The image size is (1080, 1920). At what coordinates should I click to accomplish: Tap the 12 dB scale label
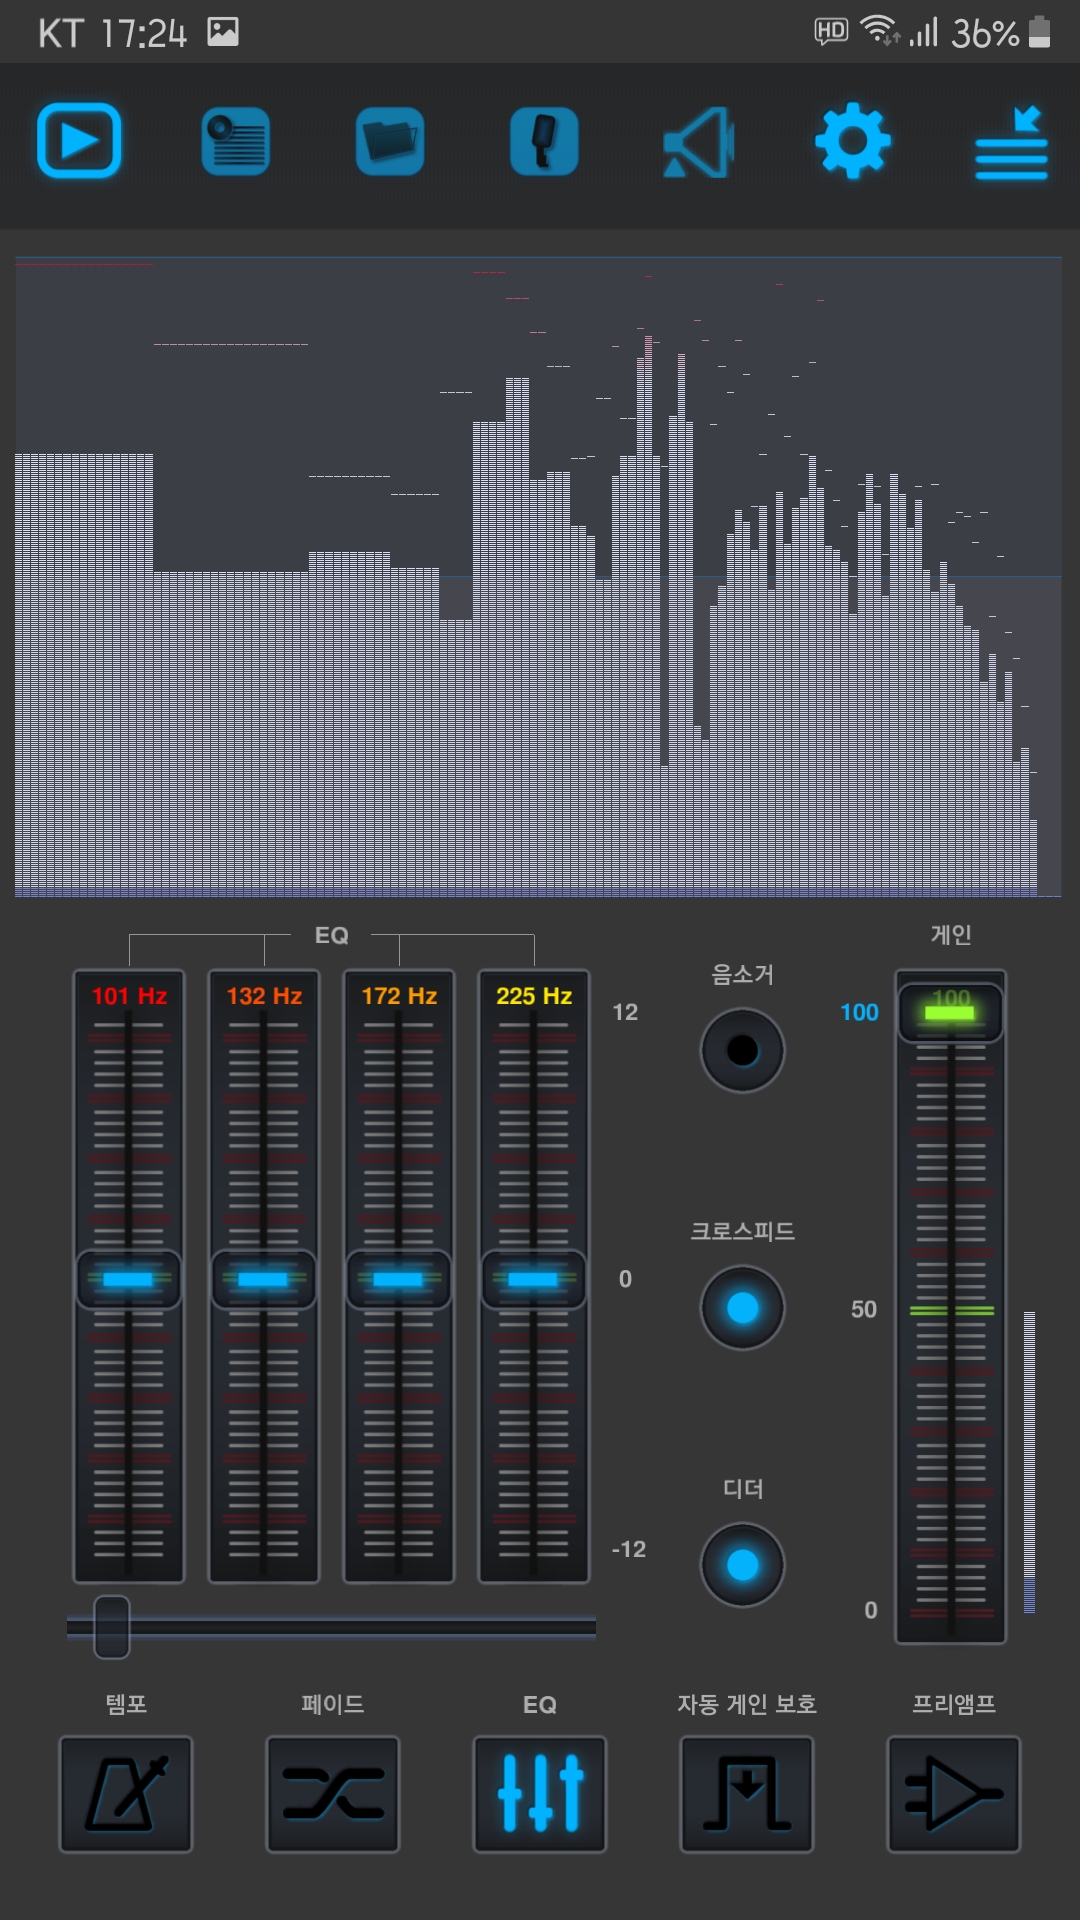pos(625,1012)
